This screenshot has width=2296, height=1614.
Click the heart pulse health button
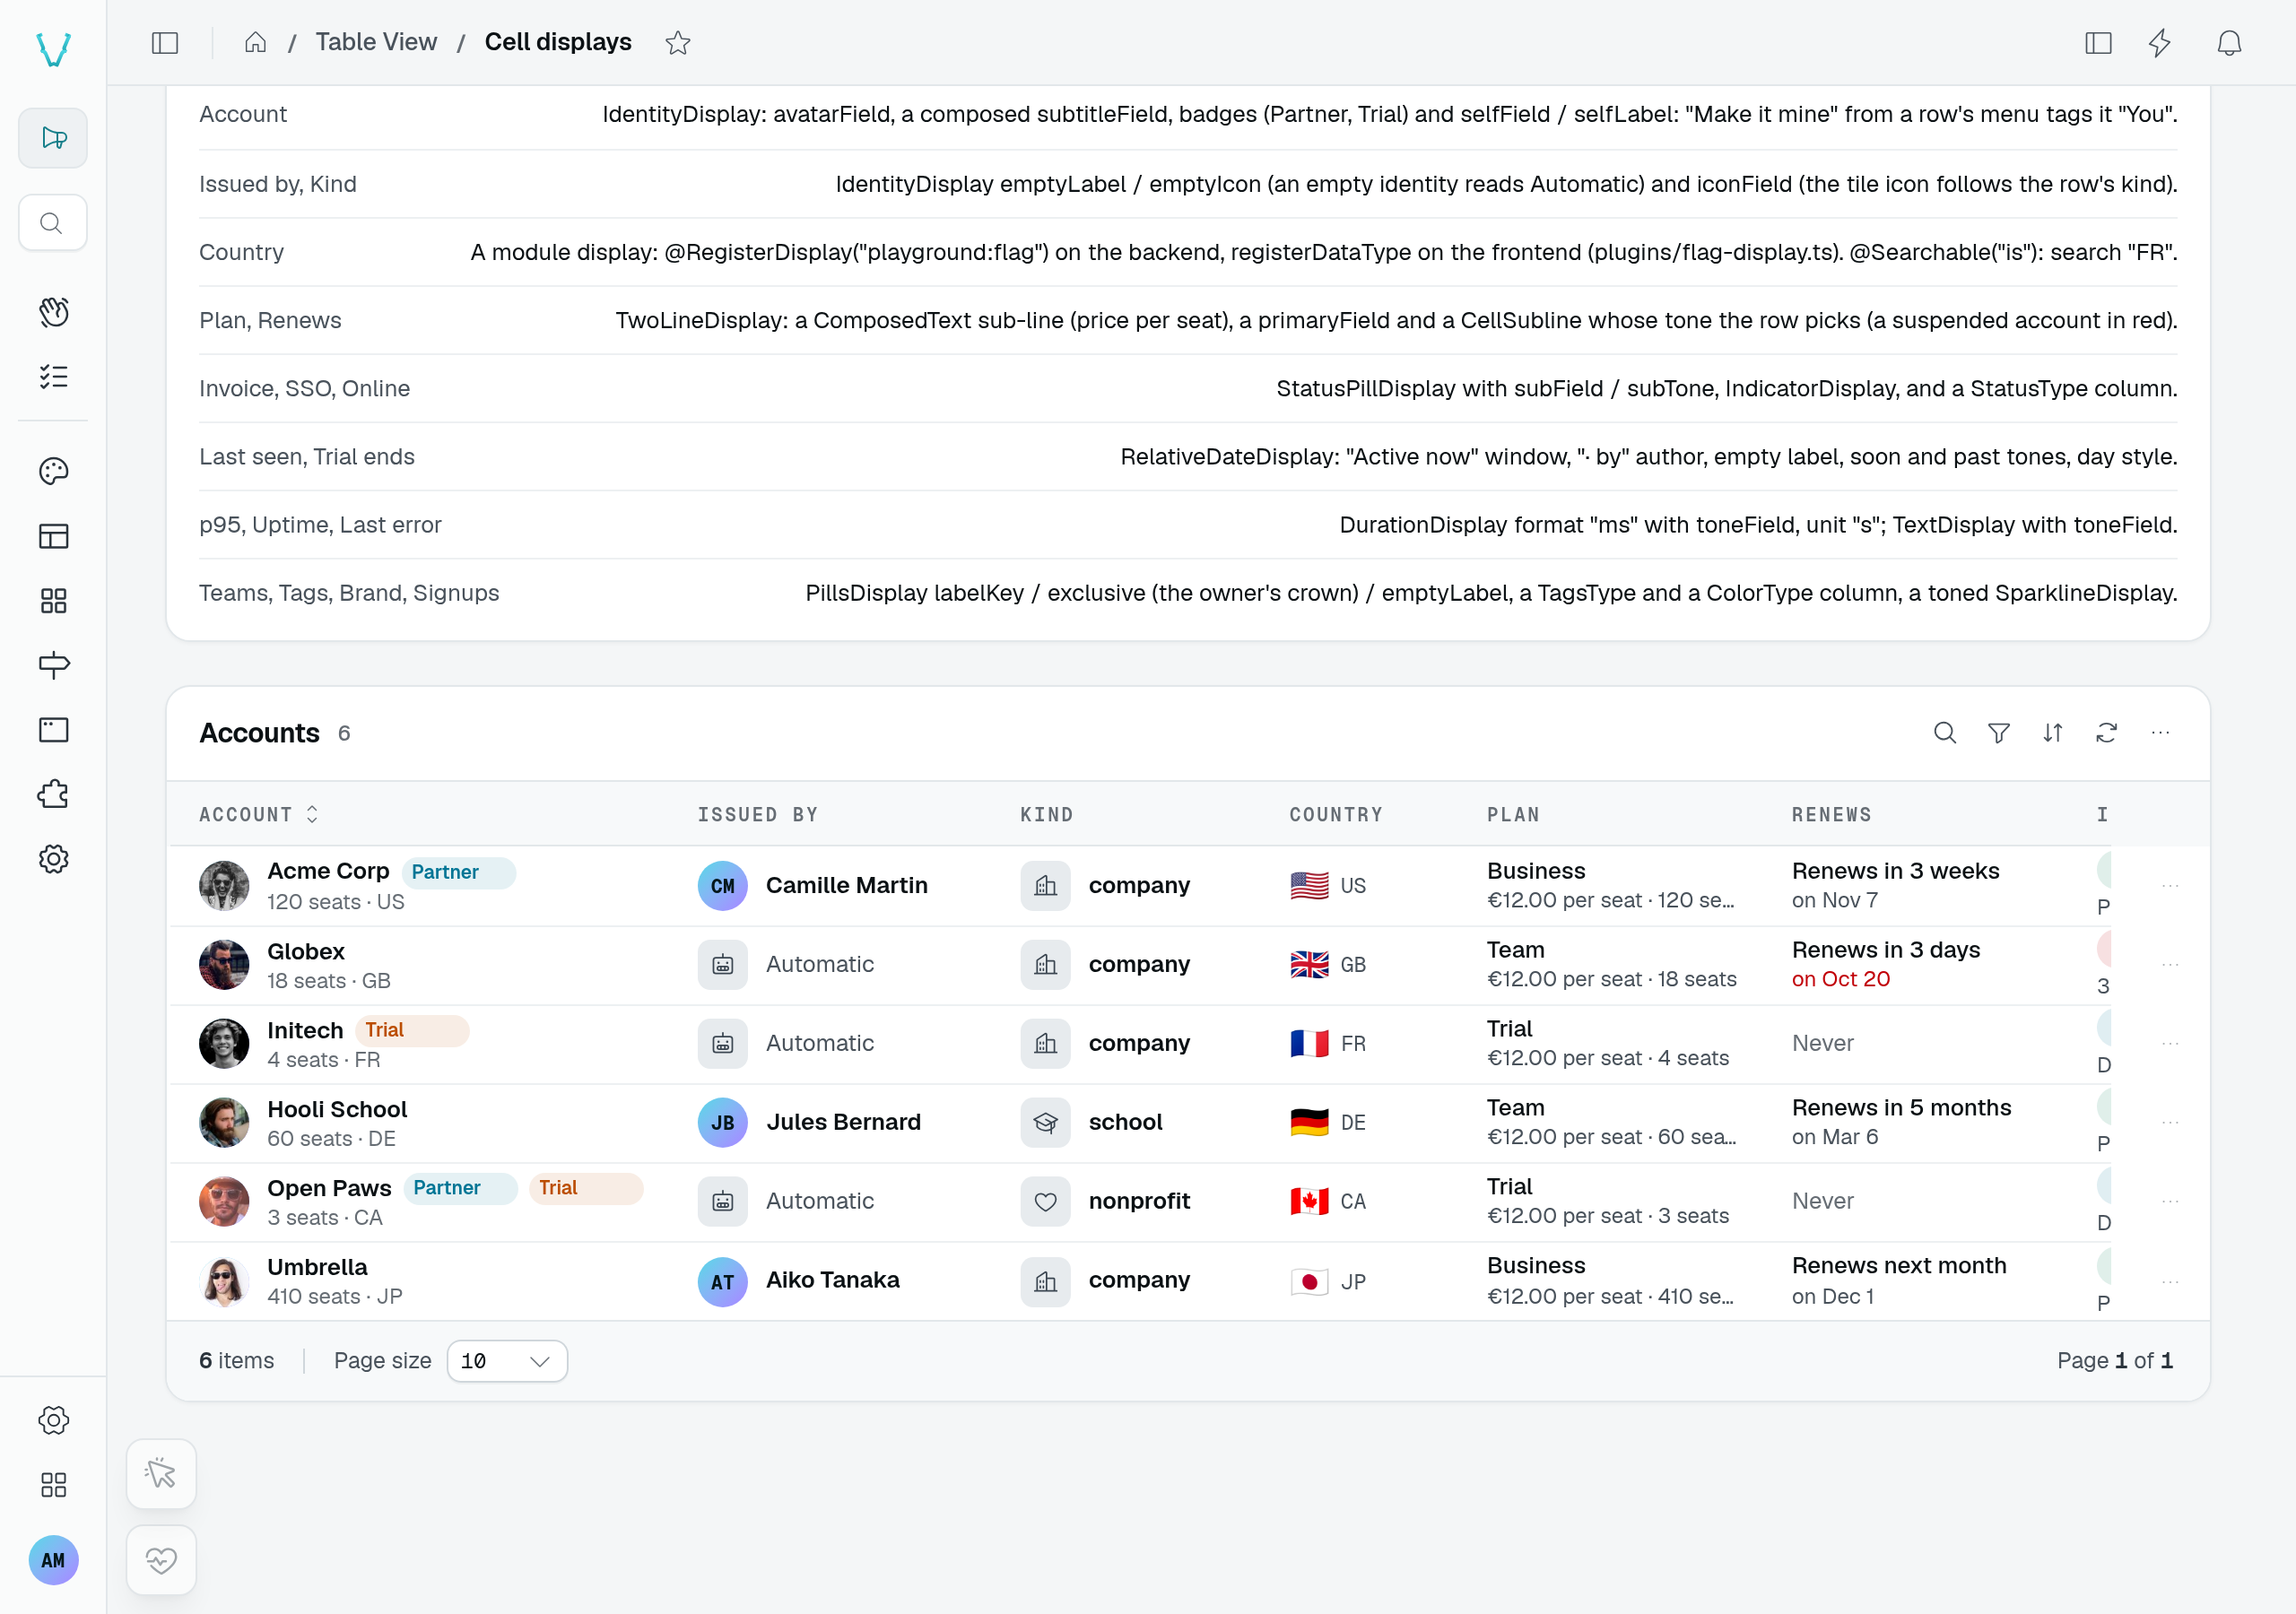(x=161, y=1560)
